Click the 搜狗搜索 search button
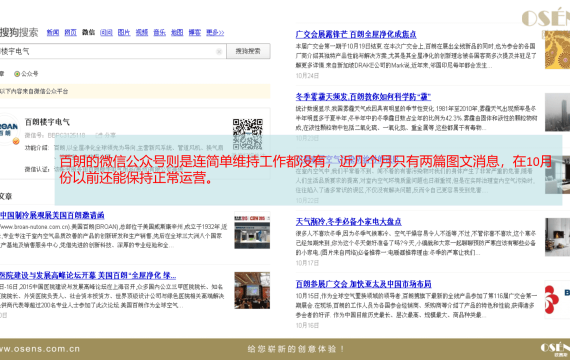570x360 pixels. pyautogui.click(x=248, y=51)
